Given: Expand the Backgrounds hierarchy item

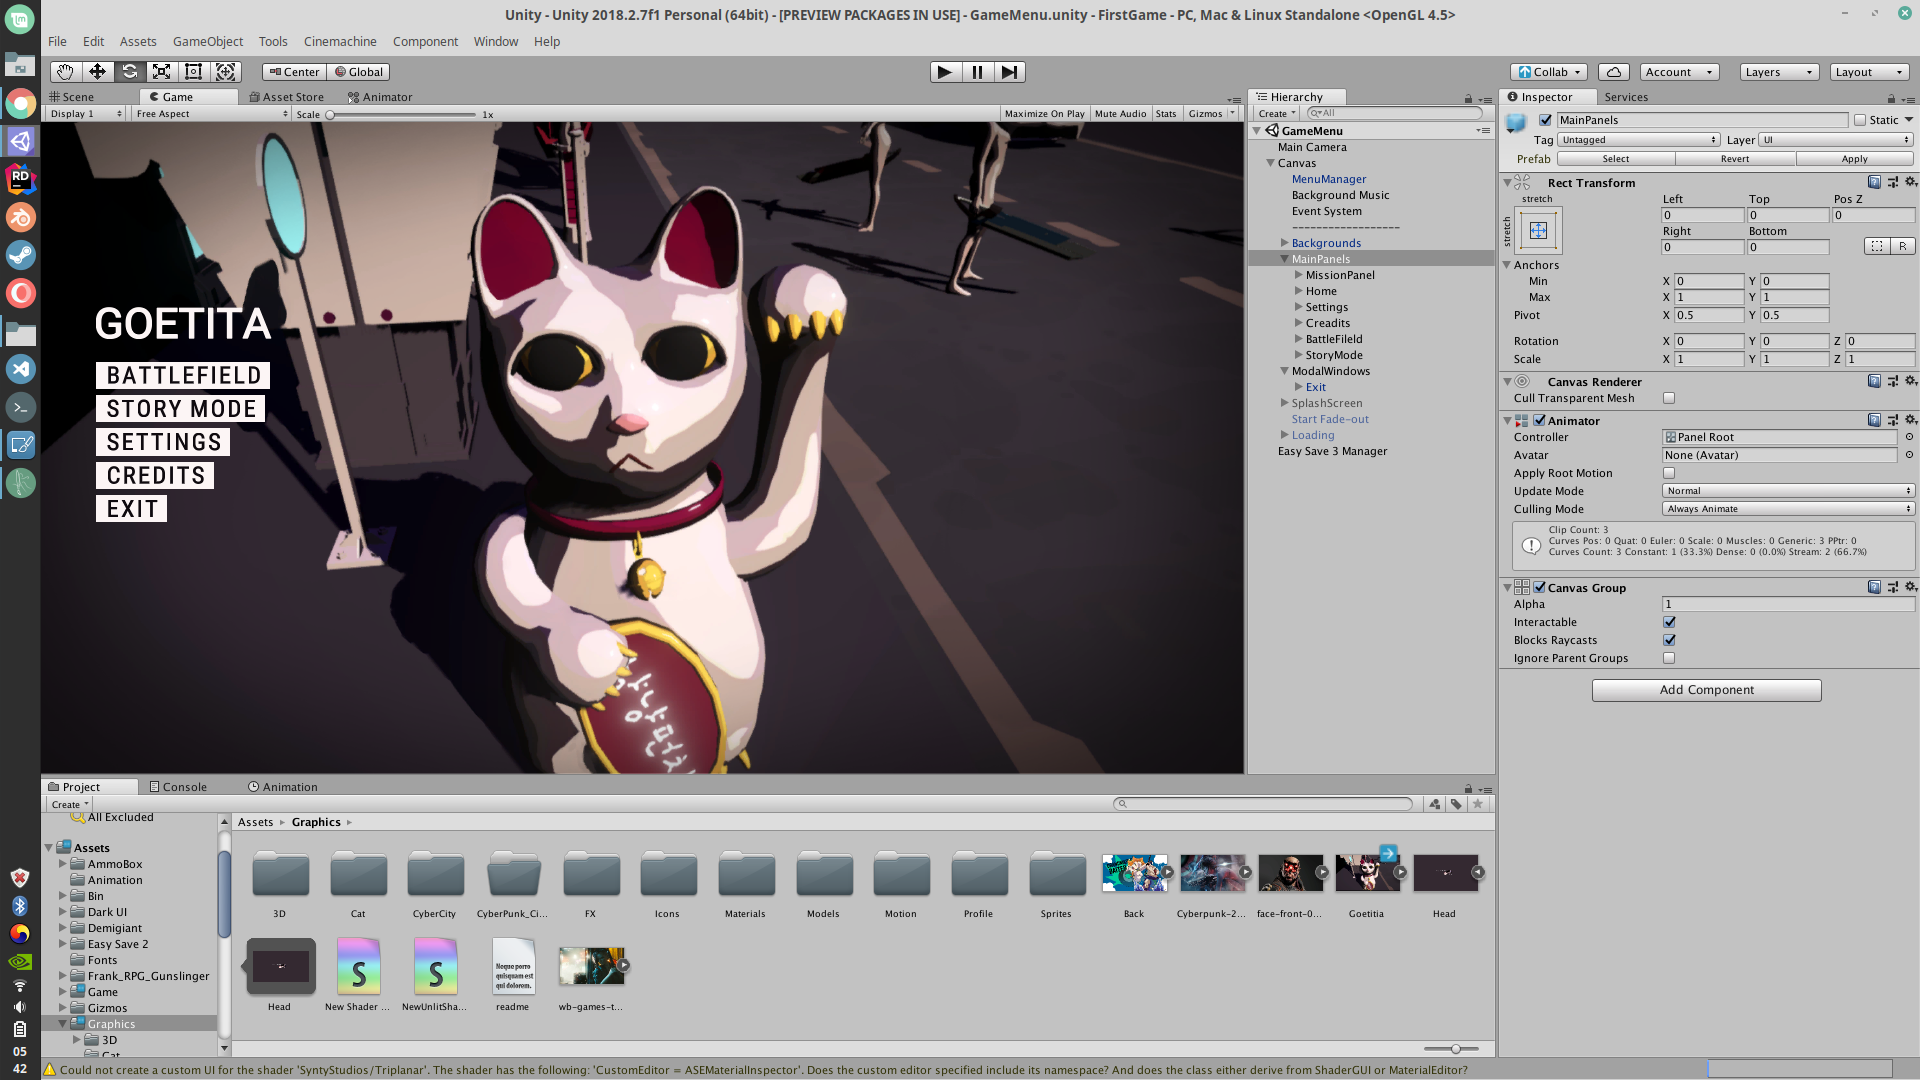Looking at the screenshot, I should (x=1285, y=243).
